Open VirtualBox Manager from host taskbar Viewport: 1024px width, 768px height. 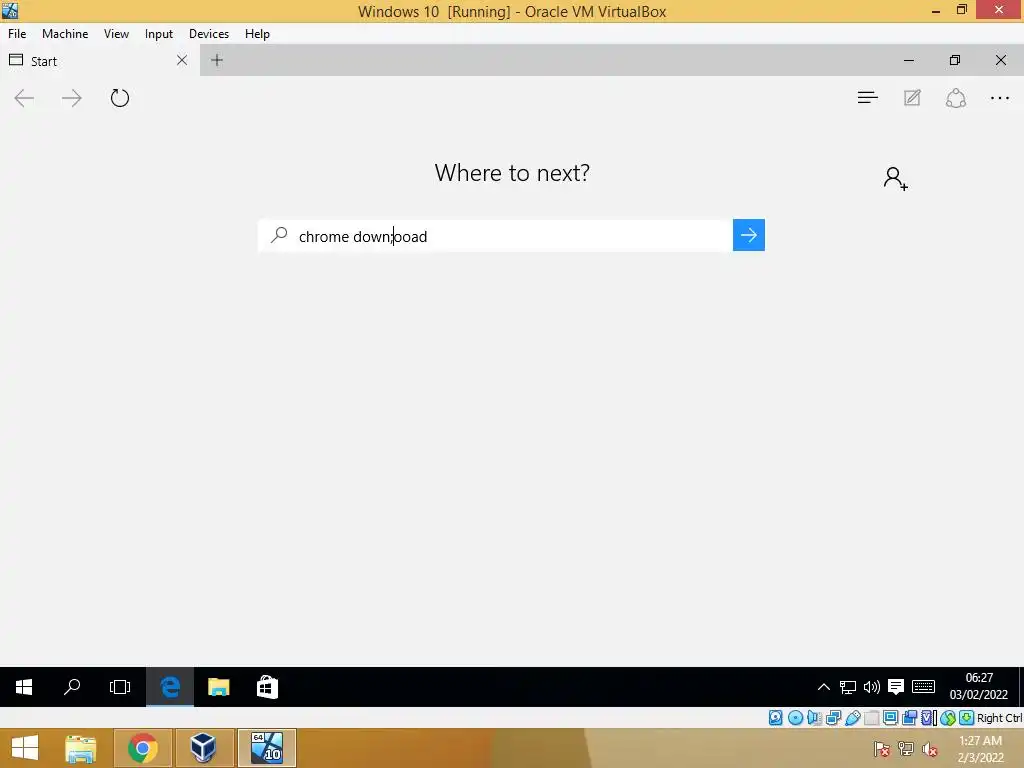204,748
